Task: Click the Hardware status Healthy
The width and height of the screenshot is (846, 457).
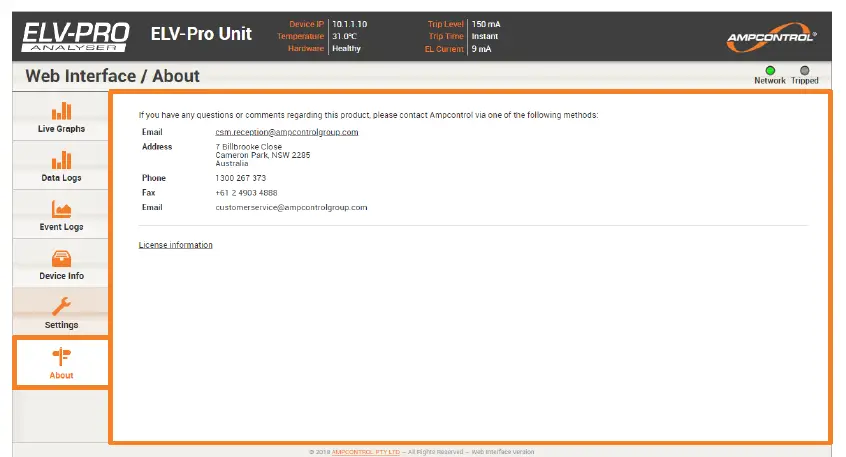Action: coord(346,49)
